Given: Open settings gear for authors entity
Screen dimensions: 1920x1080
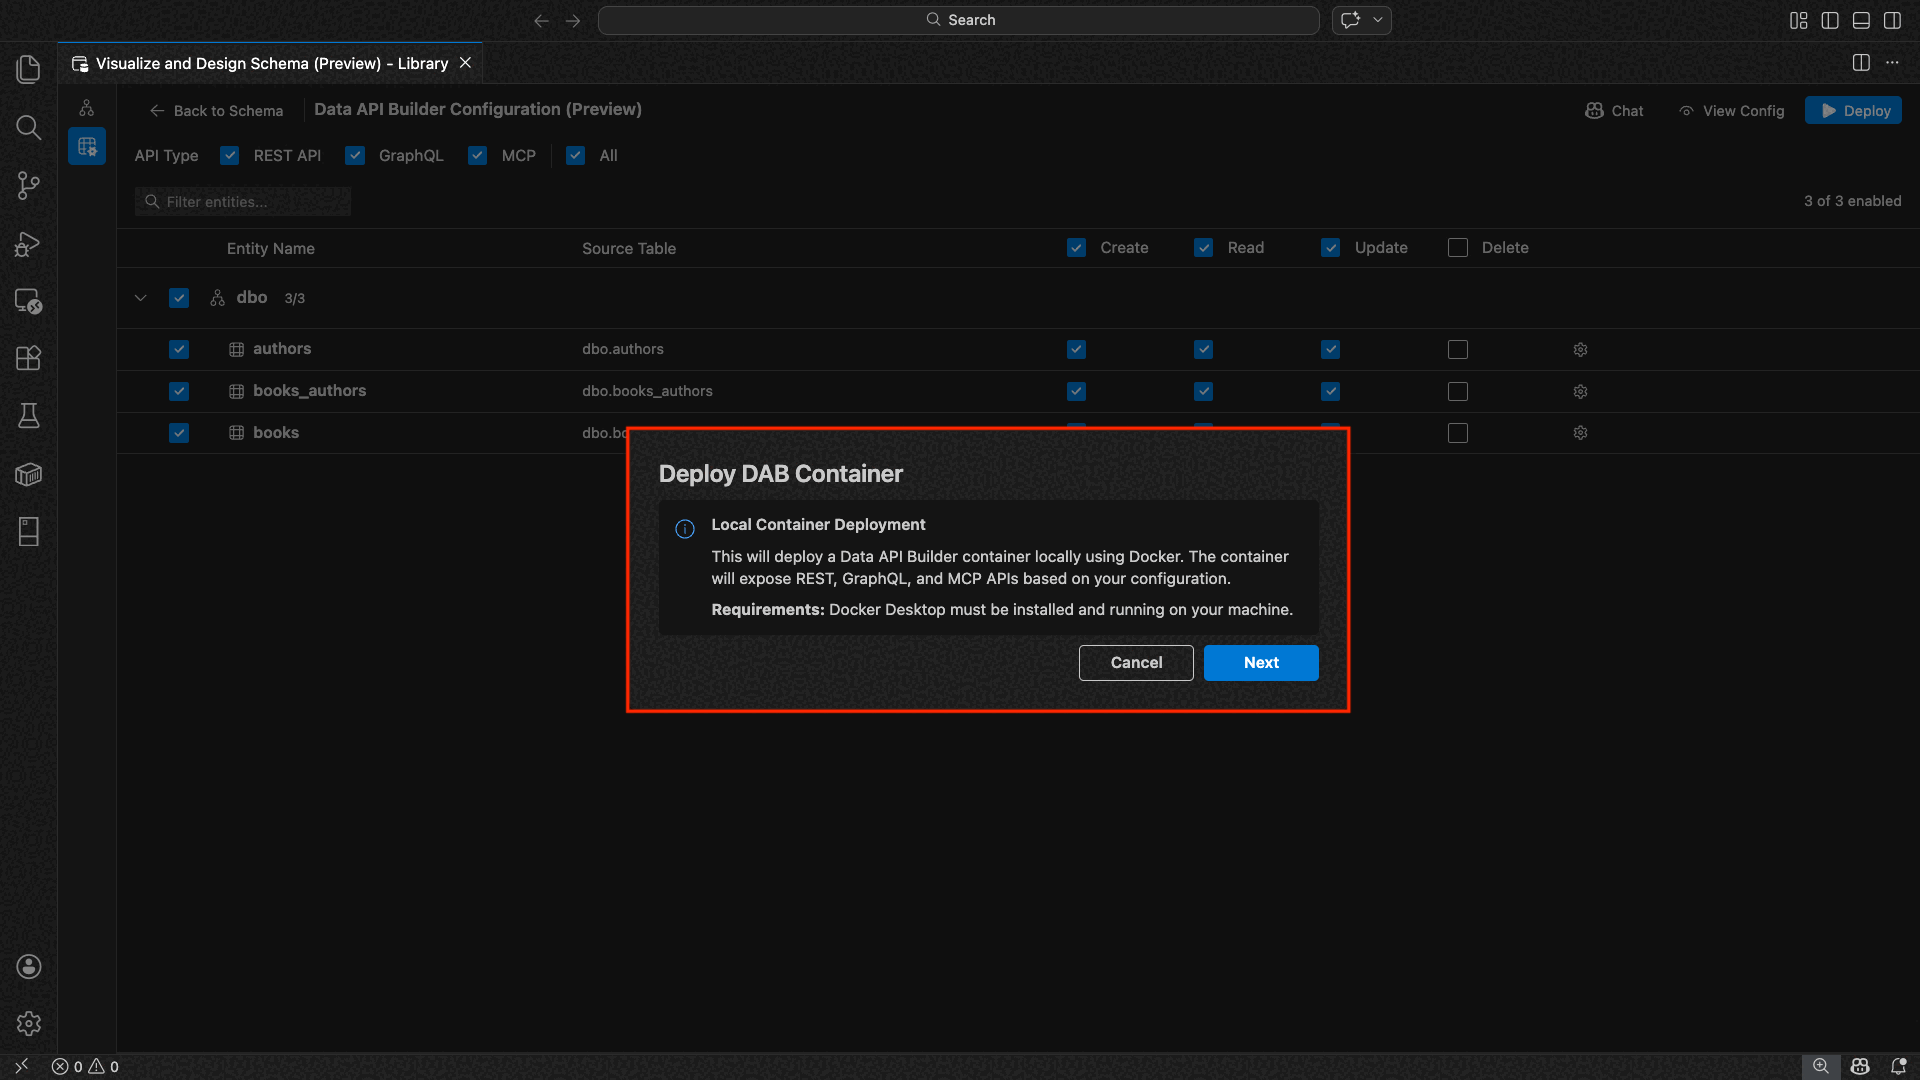Looking at the screenshot, I should [1580, 350].
